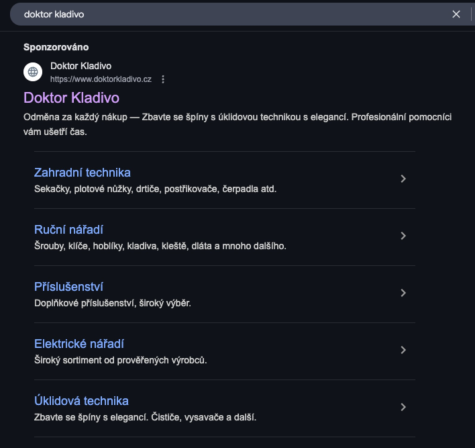Screen dimensions: 475x448
Task: Open the 'Příslušenství' sitelink
Action: pos(69,287)
